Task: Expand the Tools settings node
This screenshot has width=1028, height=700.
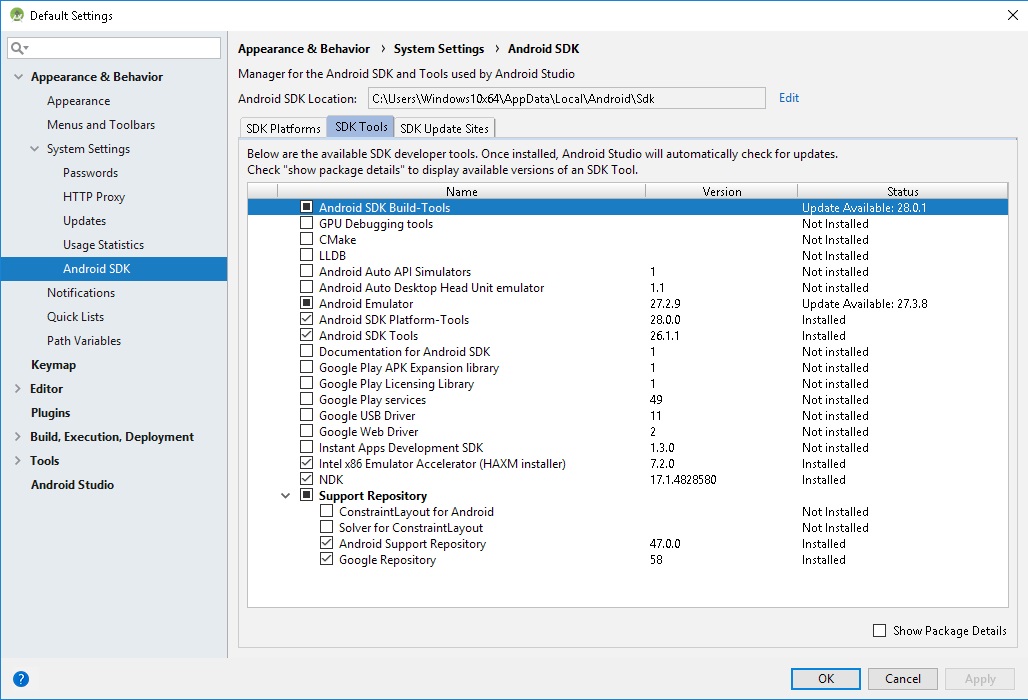Action: [18, 461]
